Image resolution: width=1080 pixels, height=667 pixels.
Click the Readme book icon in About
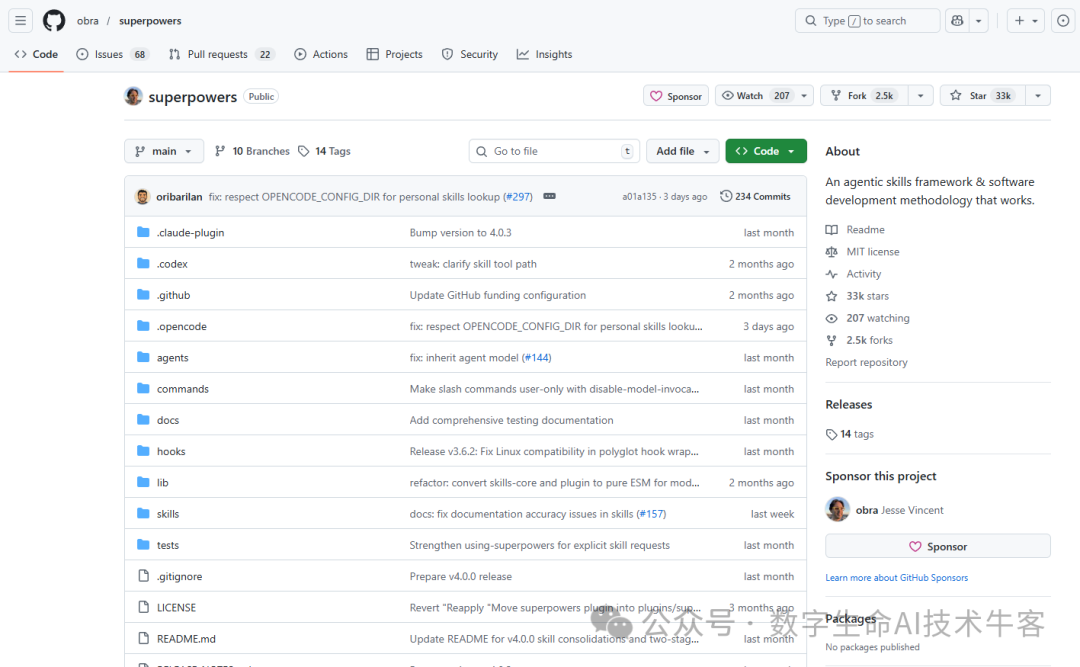click(832, 229)
